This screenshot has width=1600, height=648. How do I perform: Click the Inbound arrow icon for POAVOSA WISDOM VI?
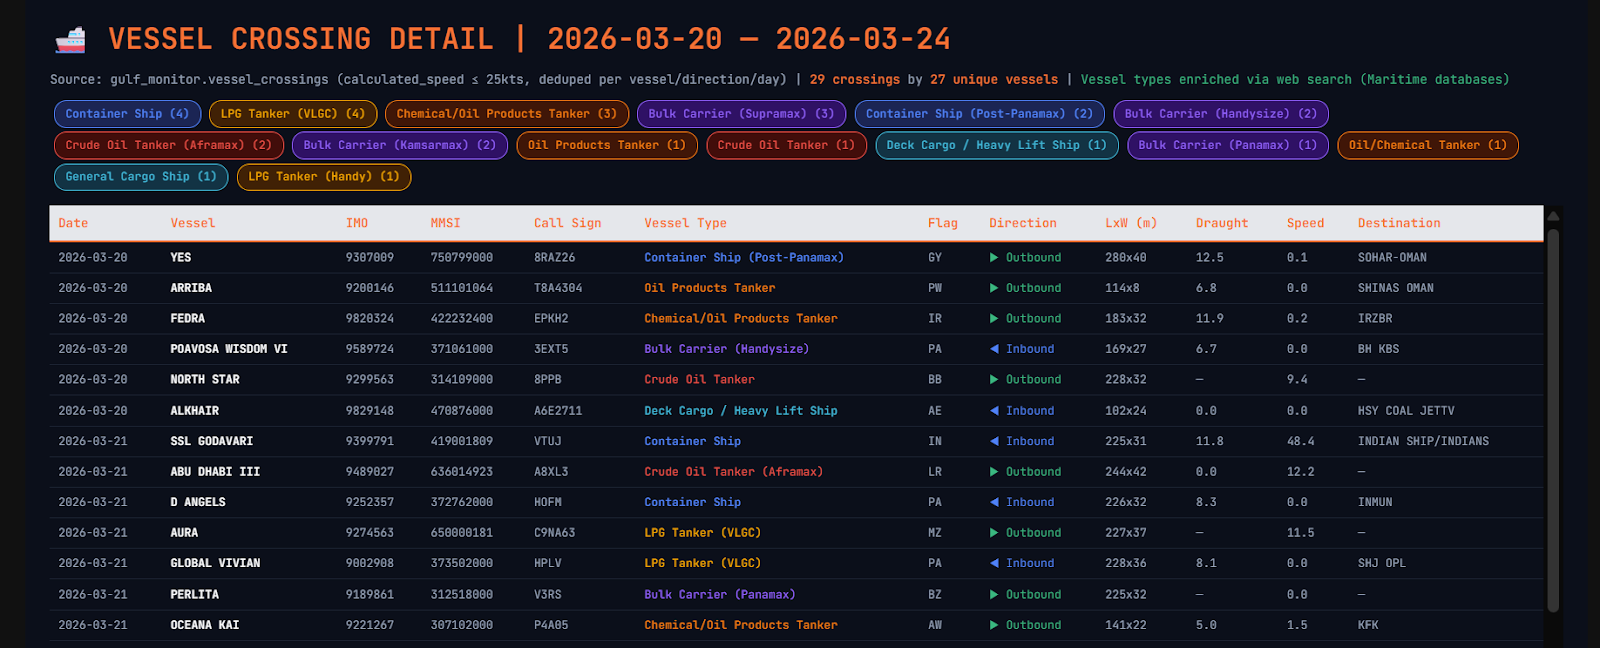click(x=994, y=349)
